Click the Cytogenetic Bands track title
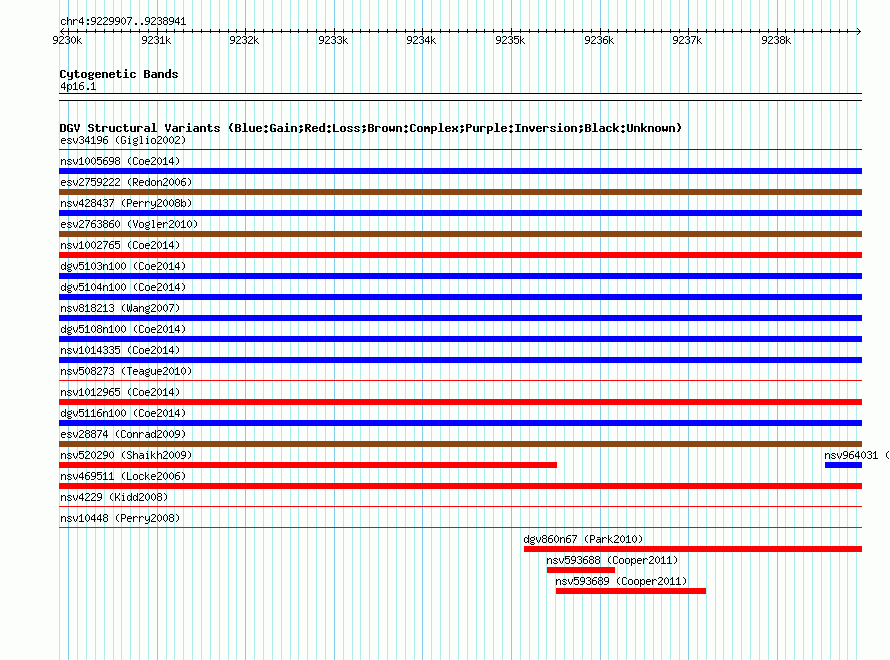This screenshot has height=660, width=890. (119, 74)
